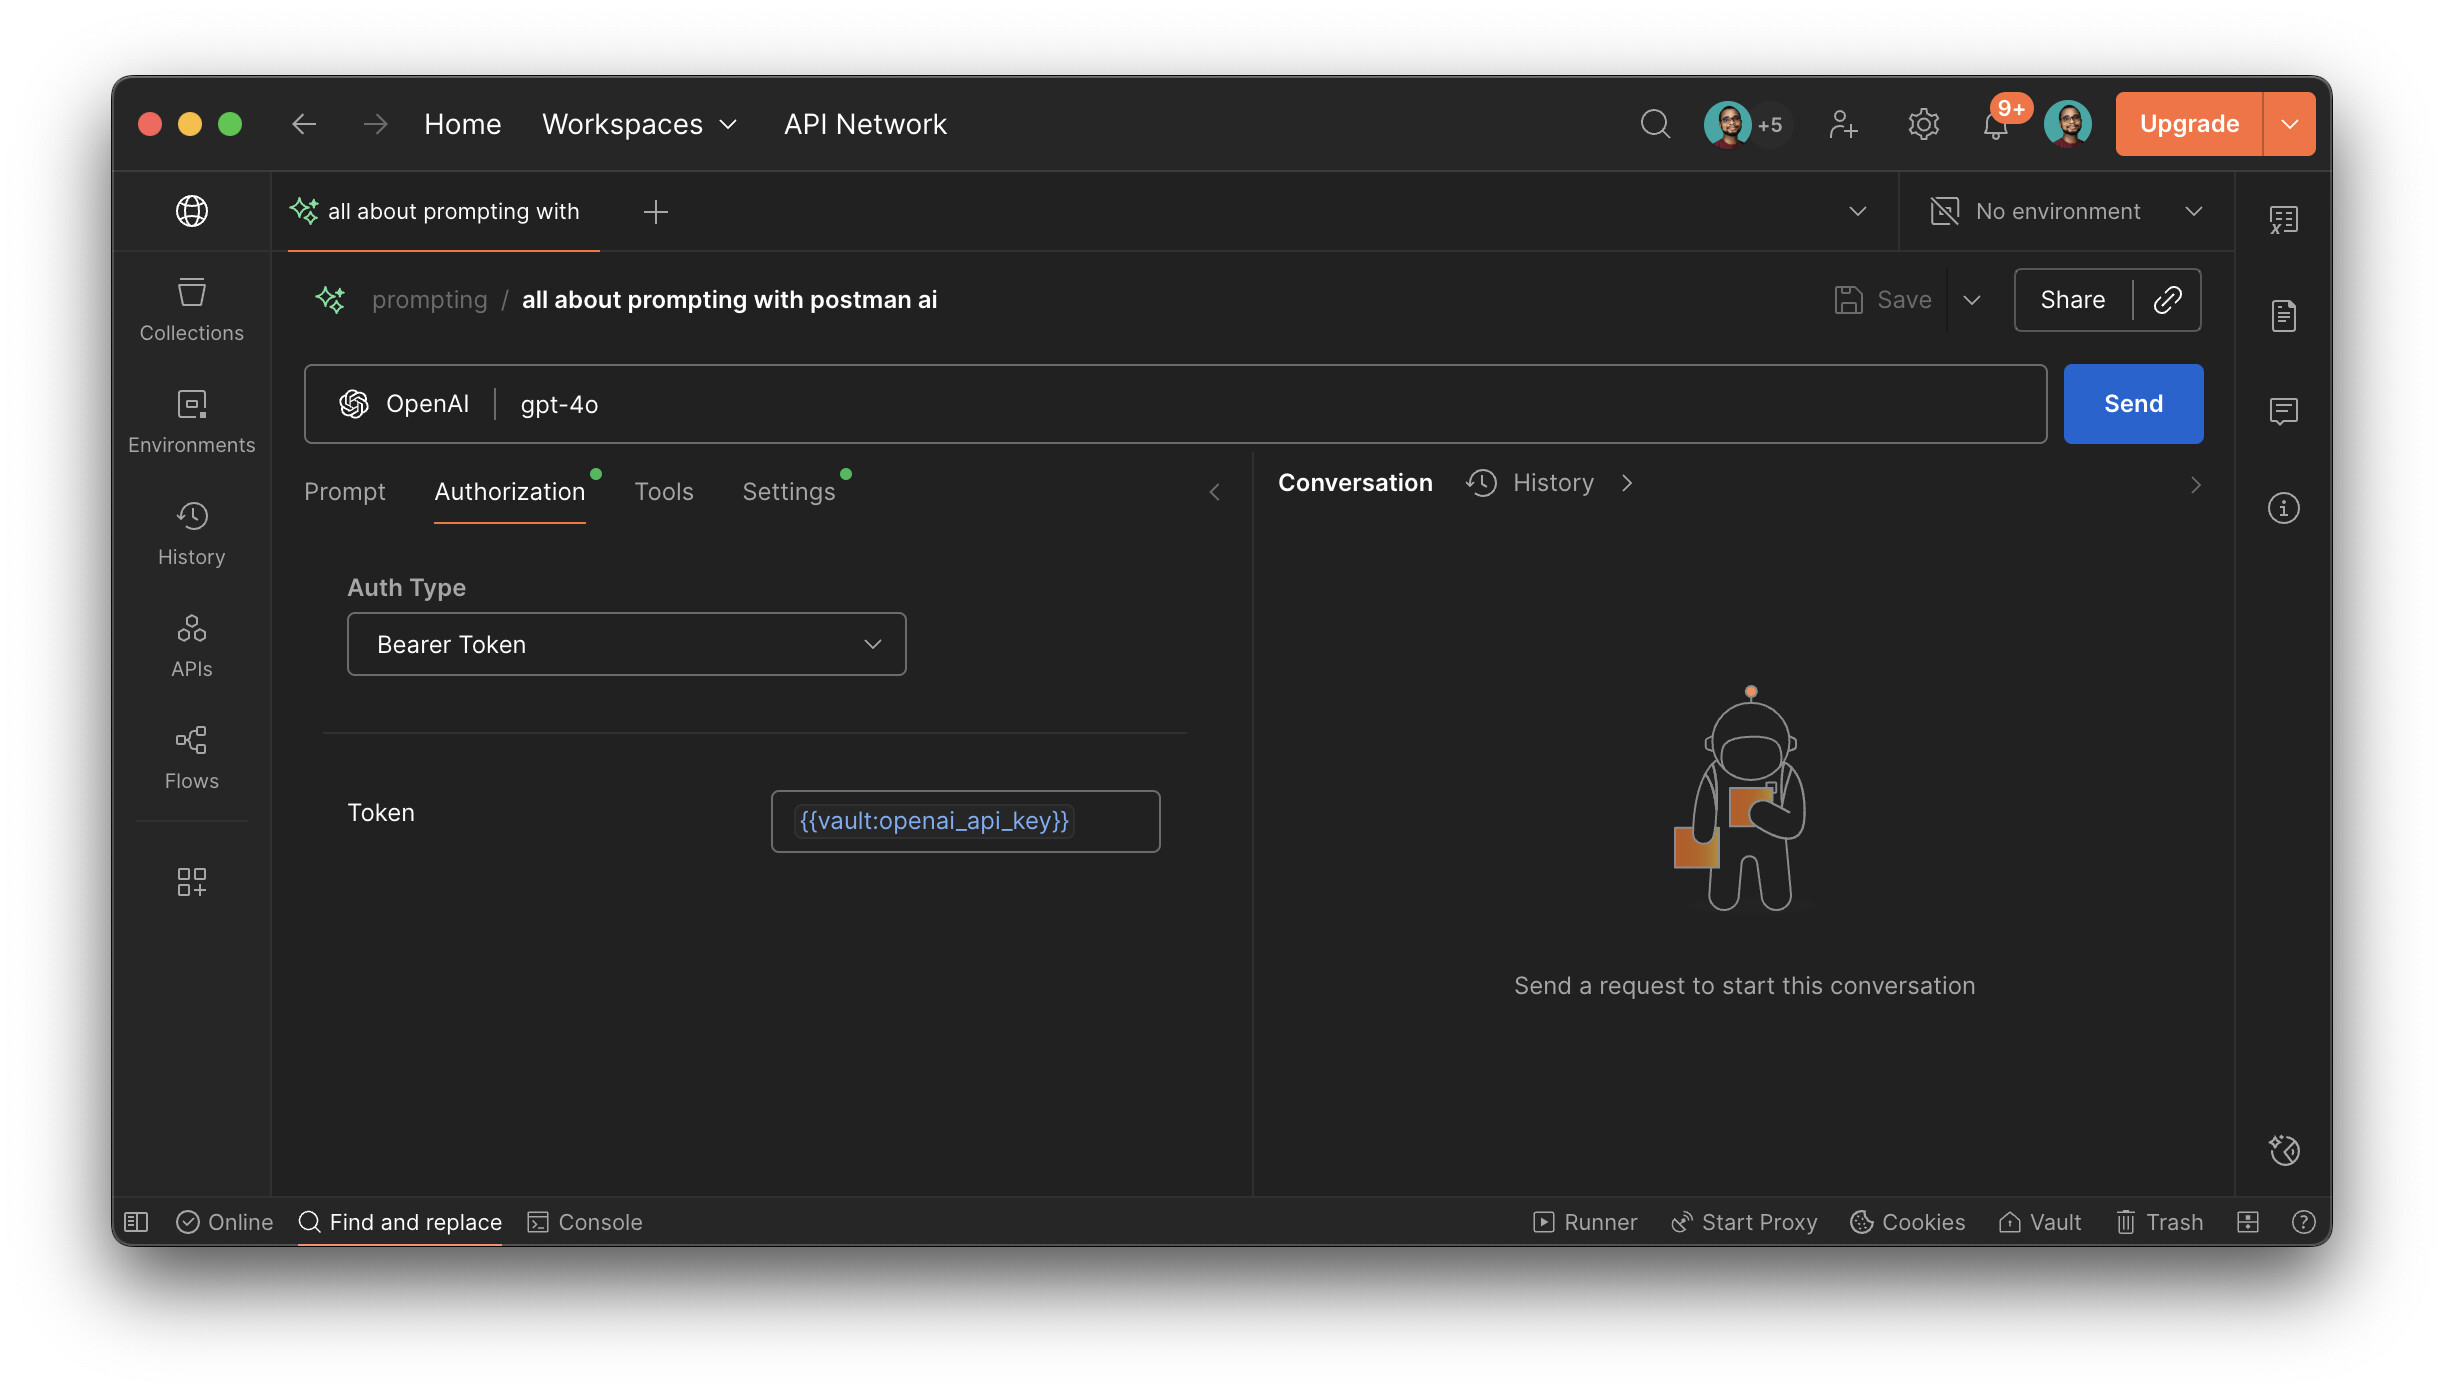Expand the Workspaces menu

pyautogui.click(x=639, y=124)
